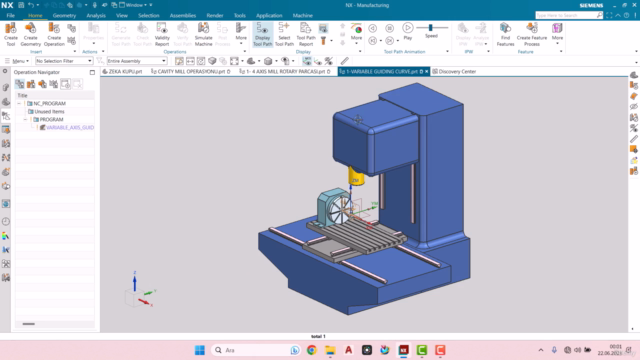Open the Assemblies ribbon tab
This screenshot has width=640, height=360.
click(x=182, y=16)
